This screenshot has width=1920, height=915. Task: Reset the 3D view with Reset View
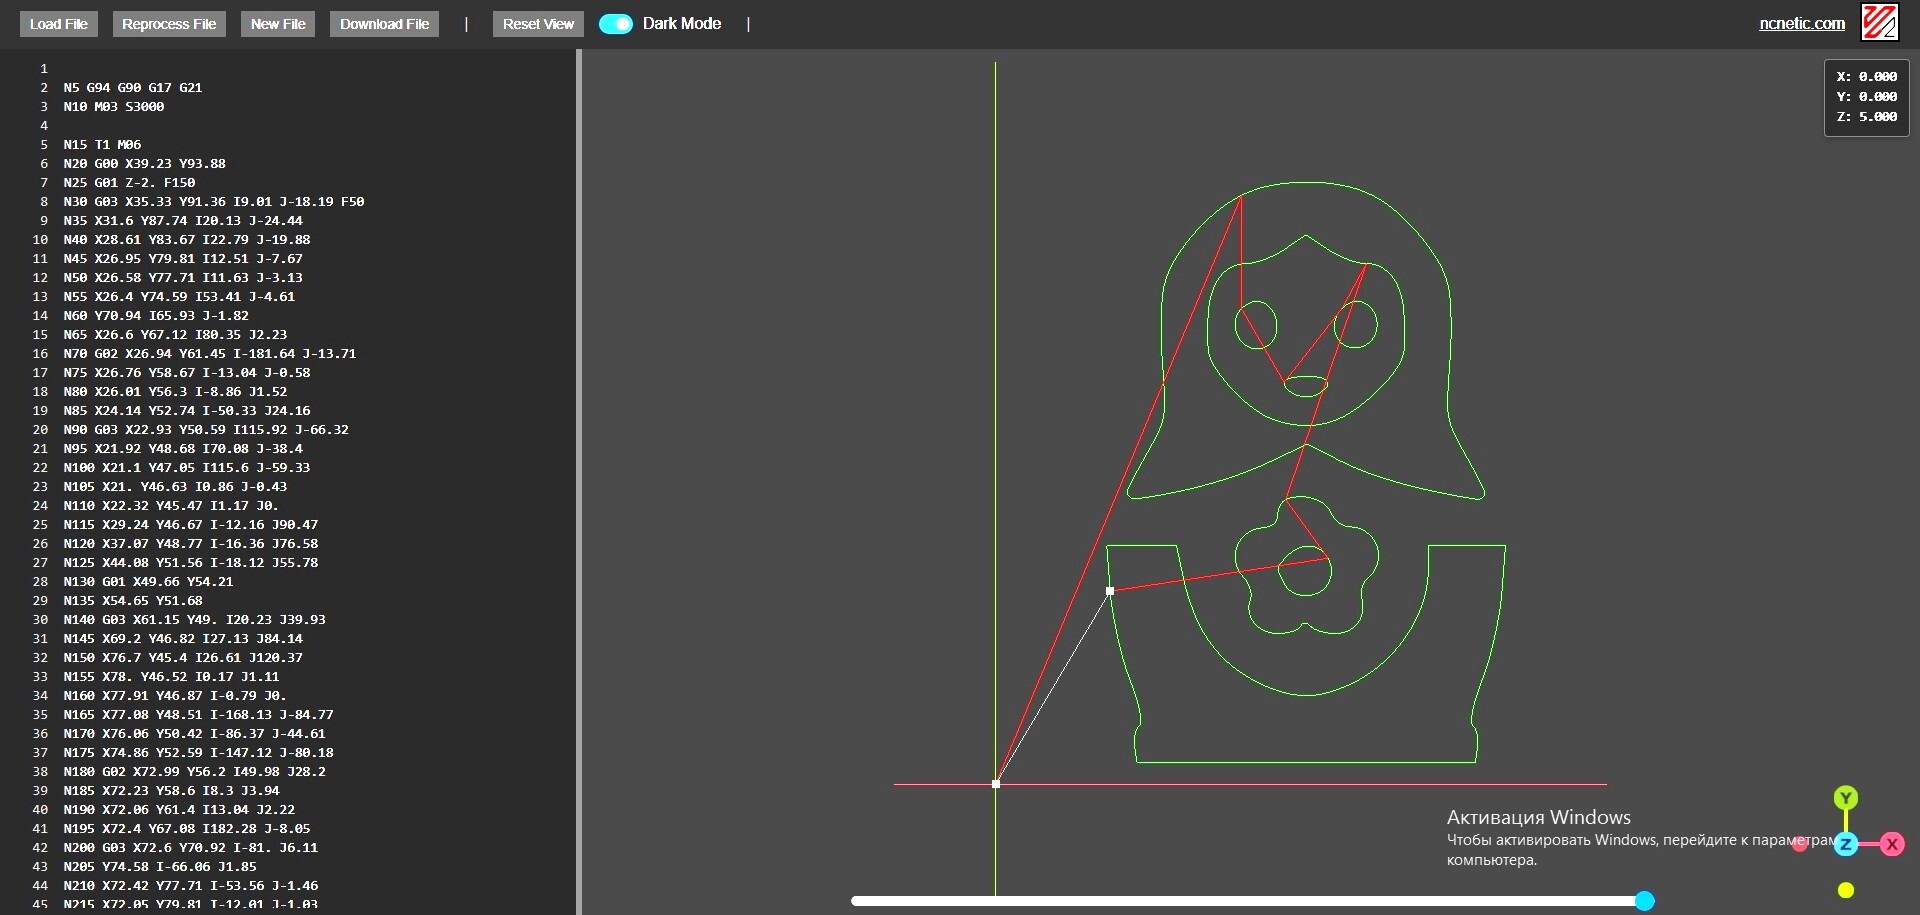click(x=538, y=24)
